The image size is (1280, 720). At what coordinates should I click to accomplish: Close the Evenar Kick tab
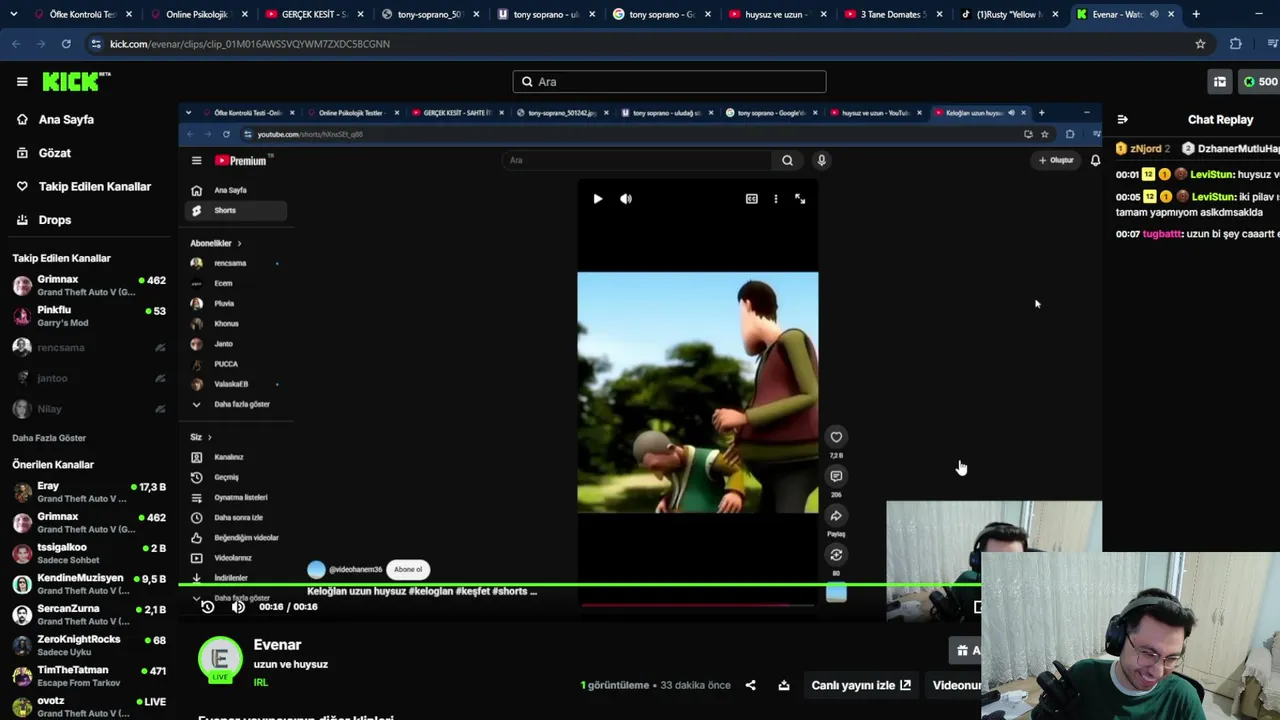point(1171,14)
